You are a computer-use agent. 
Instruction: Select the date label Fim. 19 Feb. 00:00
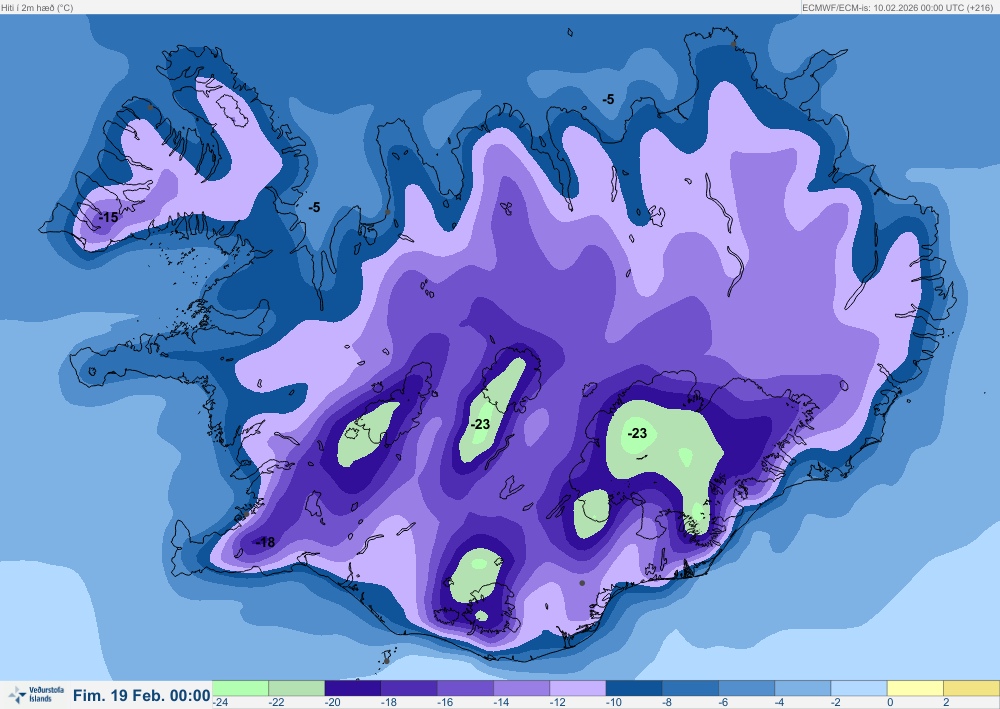141,695
